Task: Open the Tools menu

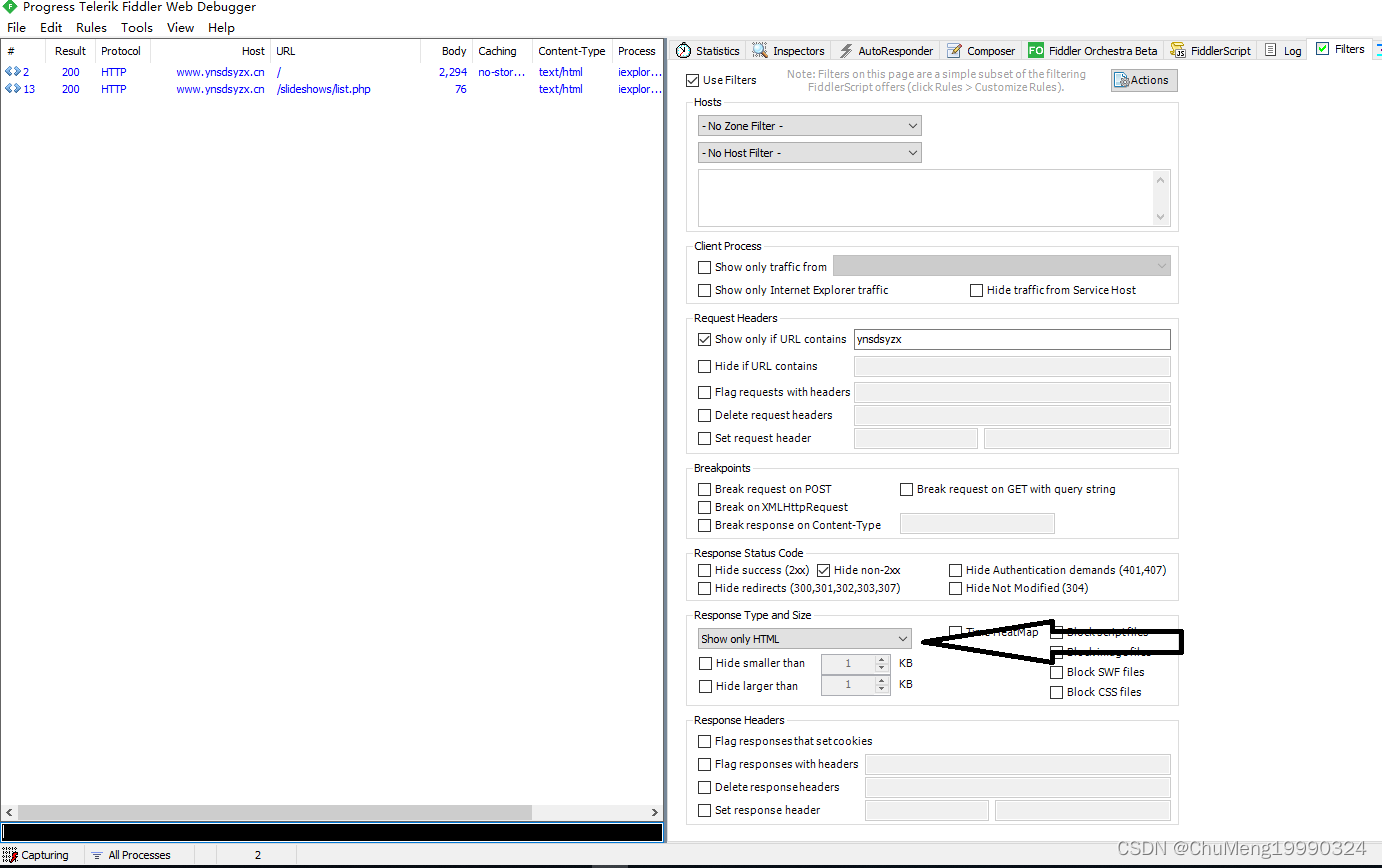Action: (x=137, y=28)
